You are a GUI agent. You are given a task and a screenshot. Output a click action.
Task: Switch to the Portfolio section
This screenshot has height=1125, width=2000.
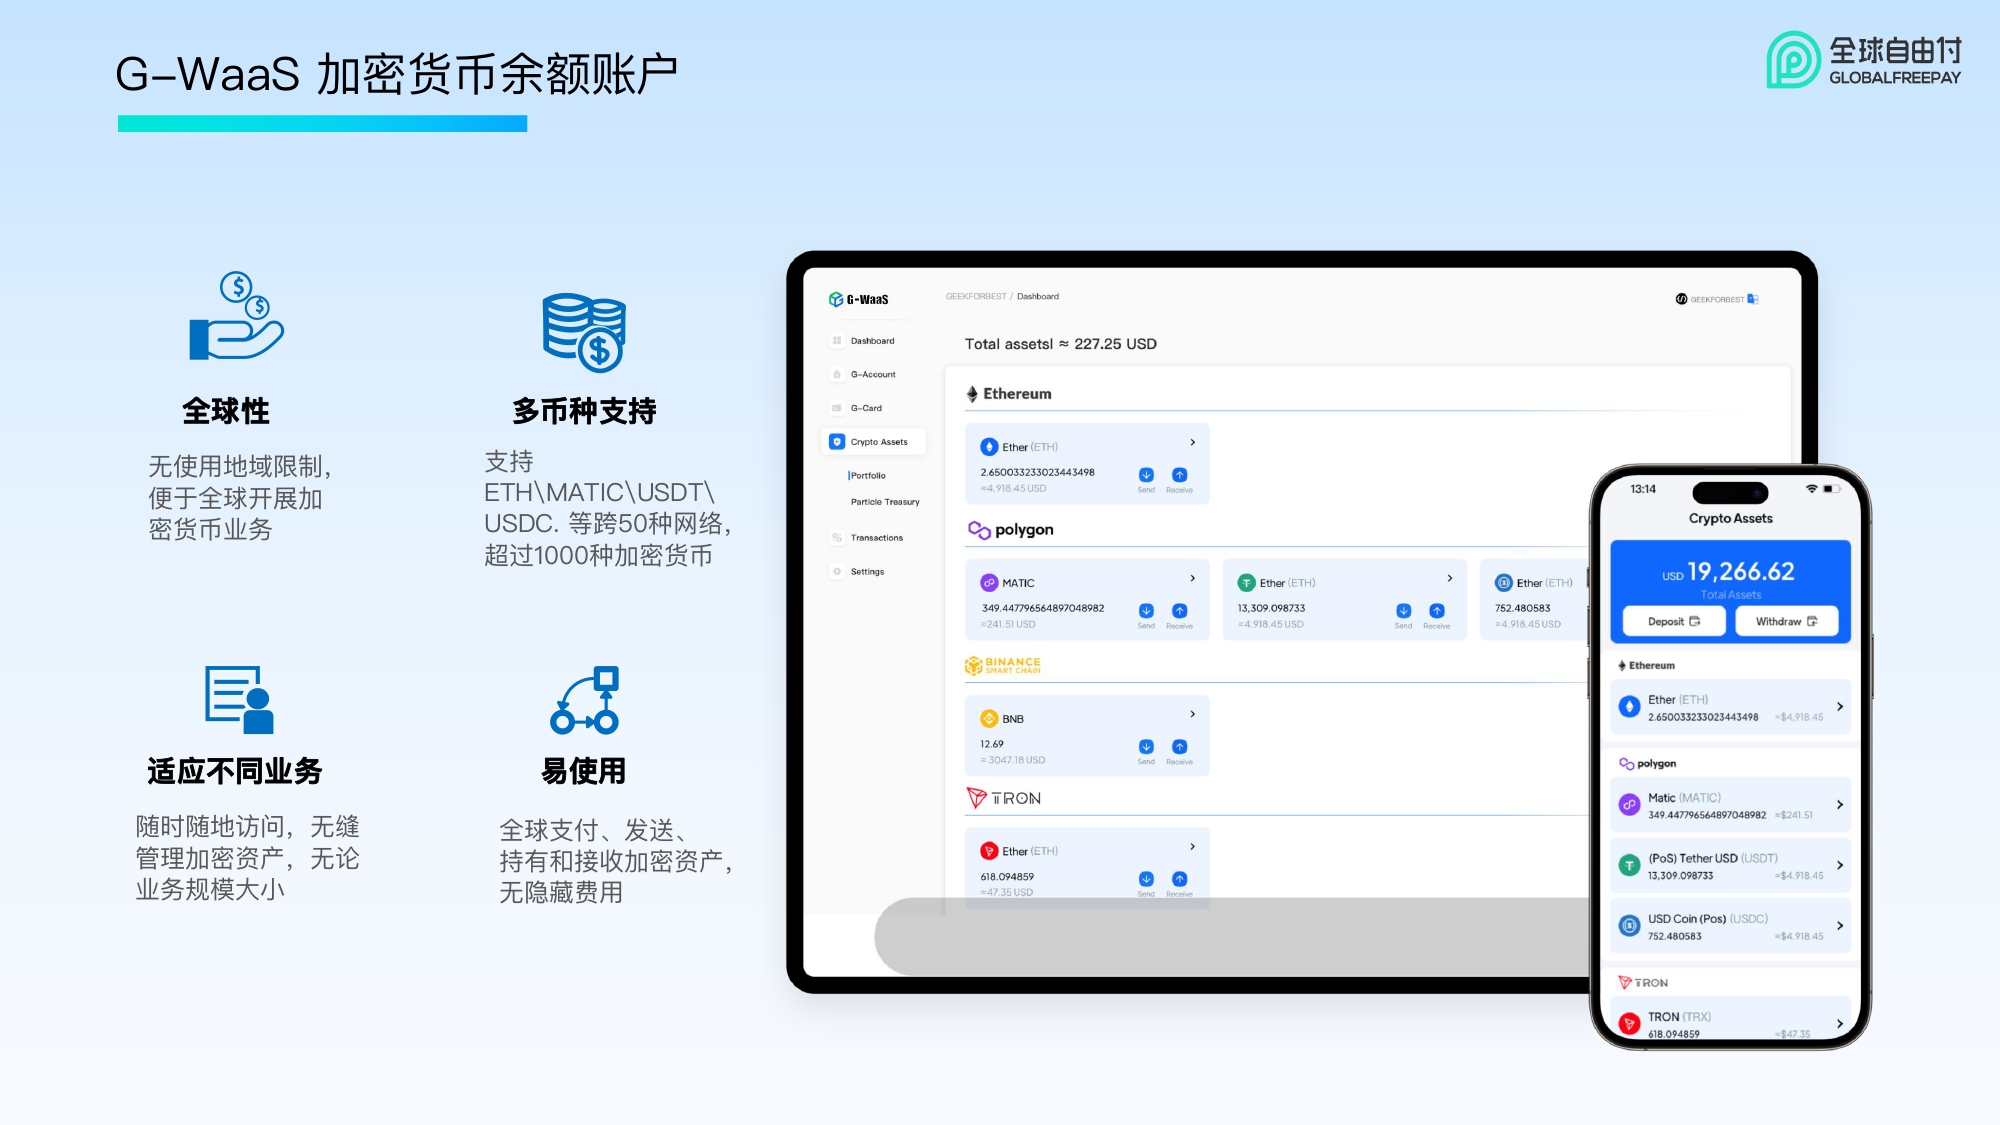click(869, 475)
